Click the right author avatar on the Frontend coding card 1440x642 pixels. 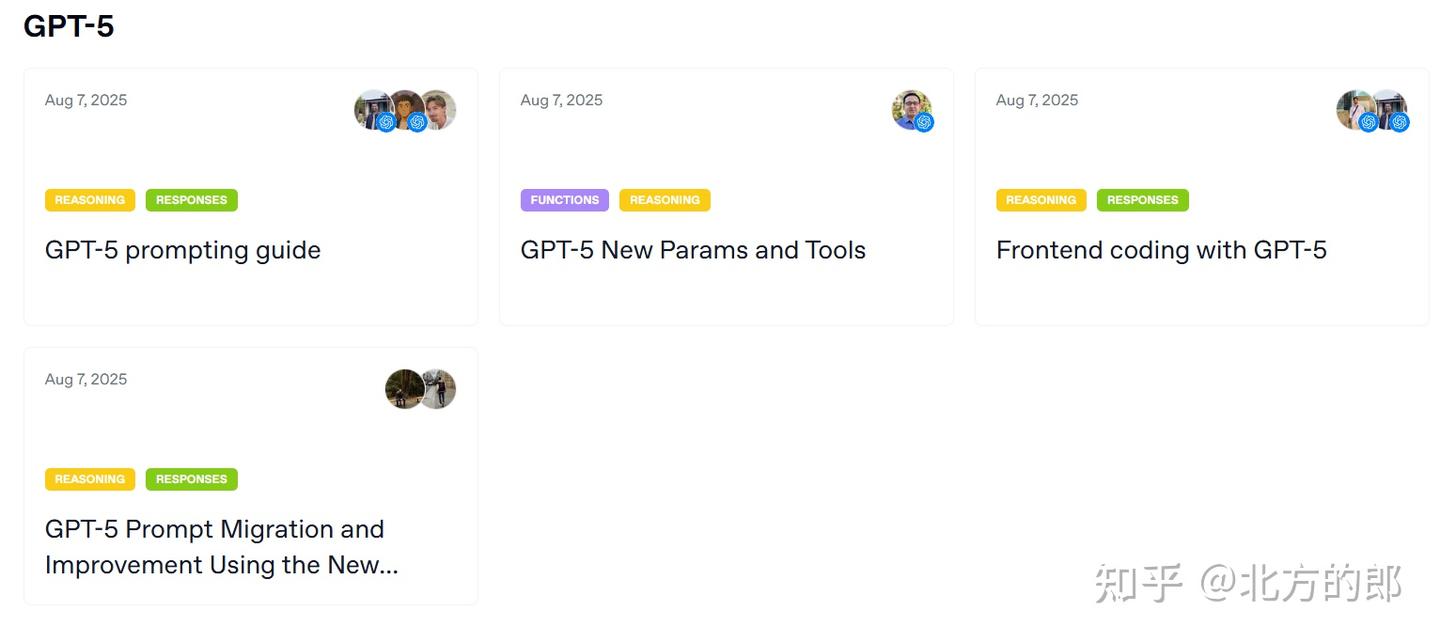pyautogui.click(x=1390, y=109)
